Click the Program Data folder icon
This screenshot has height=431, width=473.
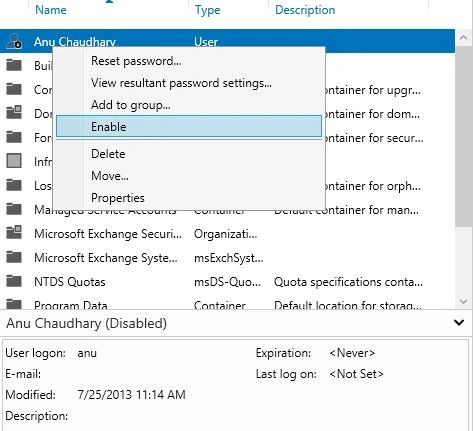(x=14, y=304)
